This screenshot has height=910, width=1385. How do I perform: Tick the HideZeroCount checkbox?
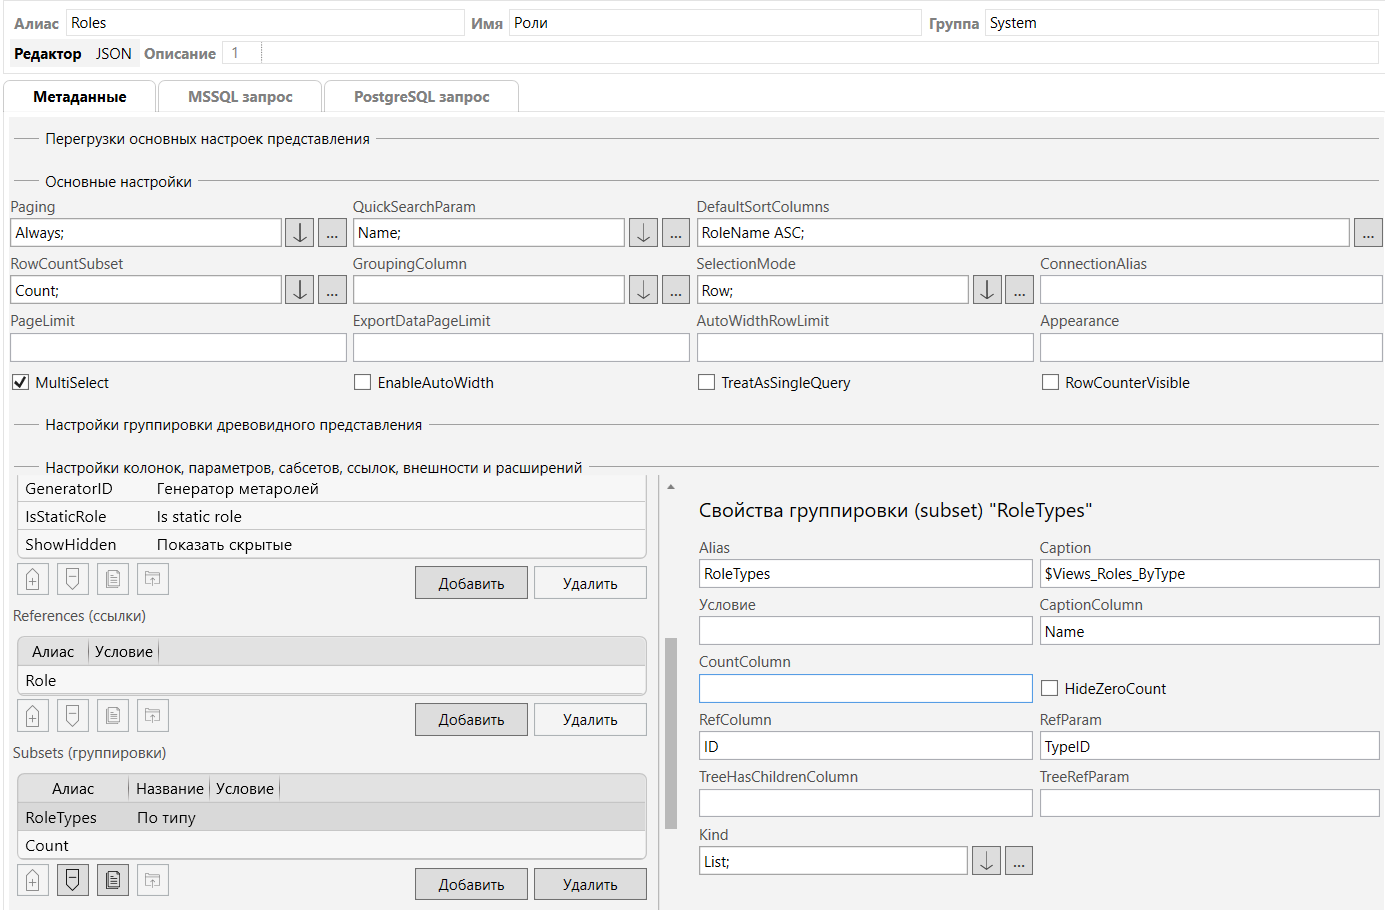[x=1049, y=689]
